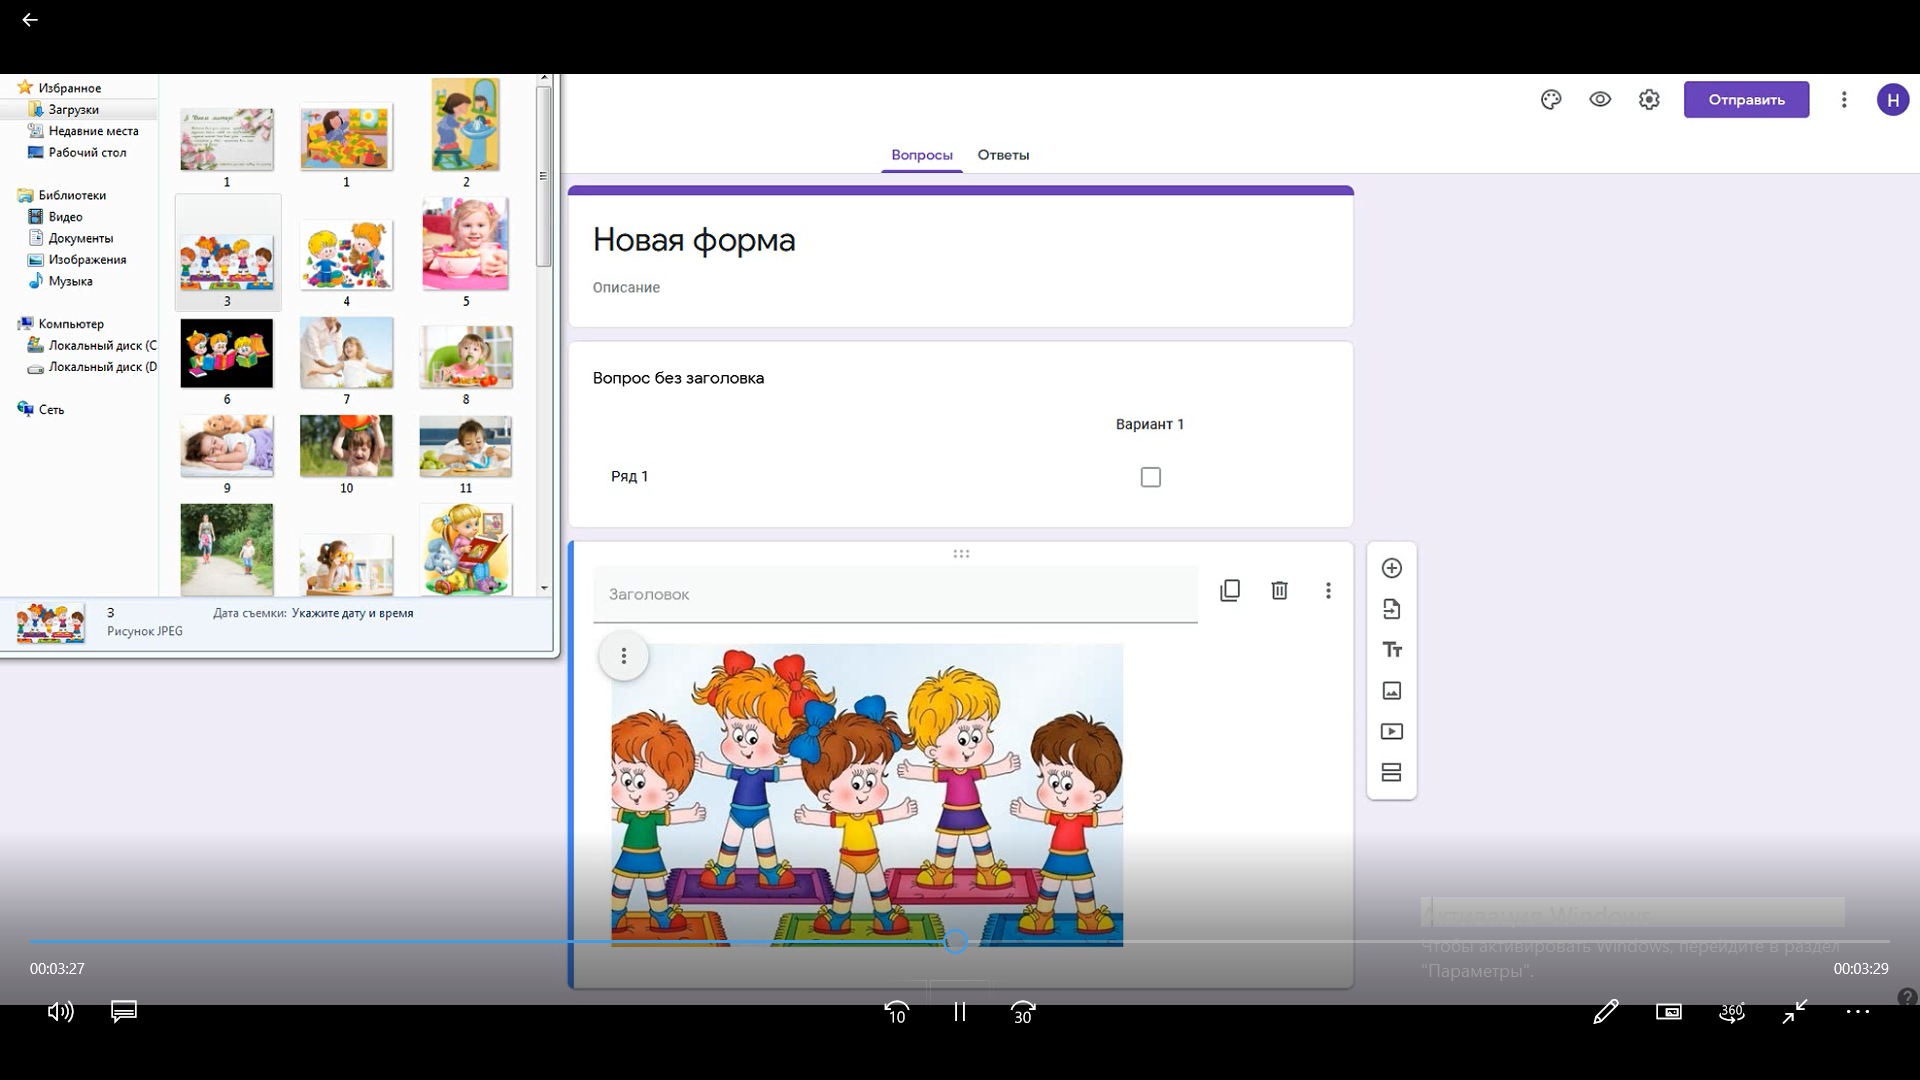1920x1080 pixels.
Task: Open the more options menu beside Отправить
Action: [x=1844, y=100]
